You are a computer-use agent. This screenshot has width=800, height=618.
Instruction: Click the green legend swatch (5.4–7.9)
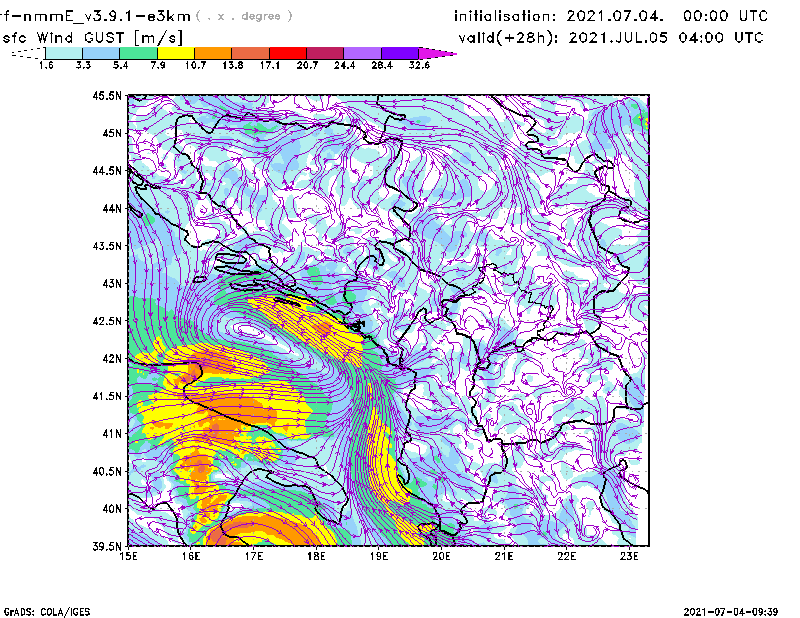pos(138,53)
